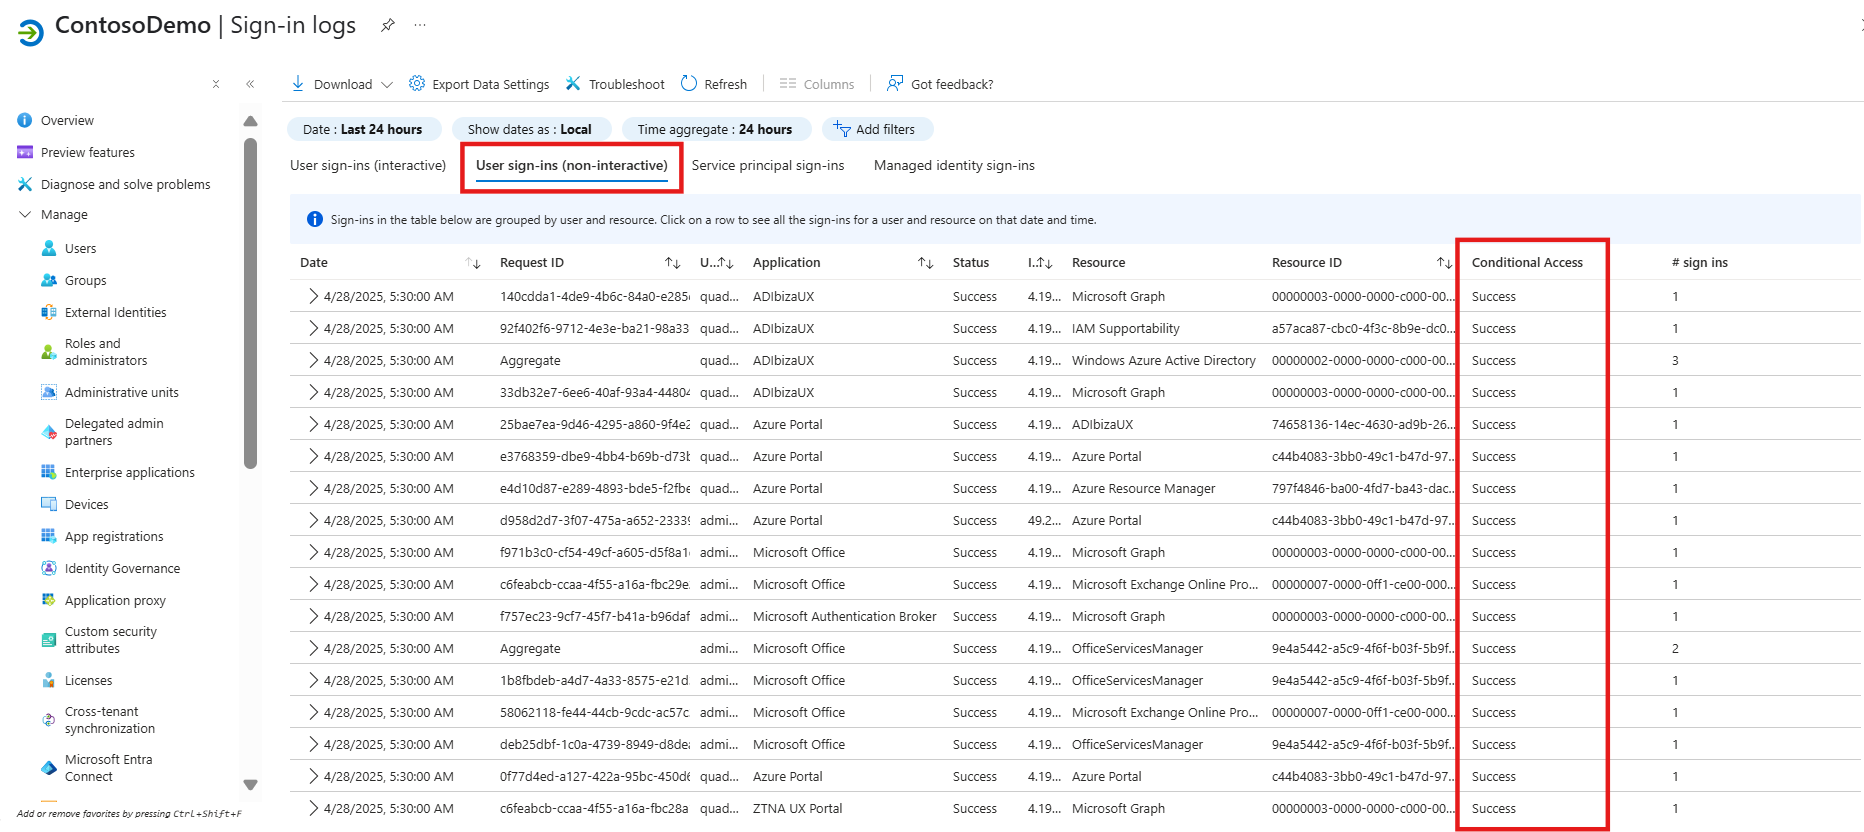Click the Date: Last 24 hours filter
The image size is (1864, 832).
(x=363, y=129)
